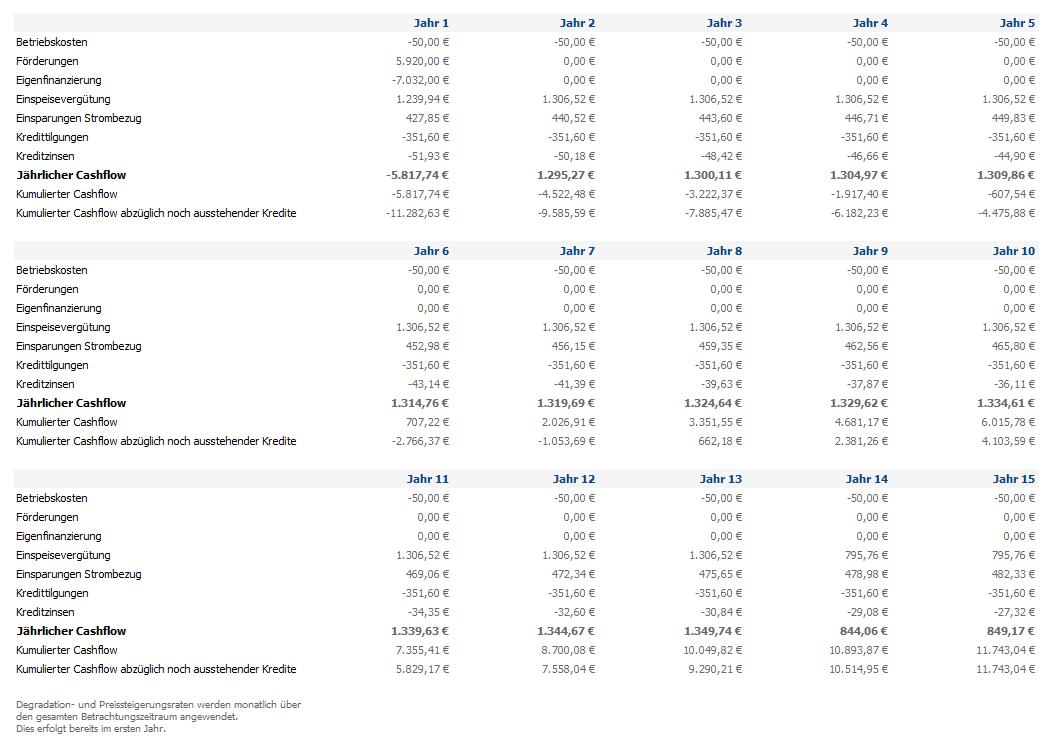Click Kreditzinsen value -39,63 €
The height and width of the screenshot is (750, 1052).
[x=721, y=384]
